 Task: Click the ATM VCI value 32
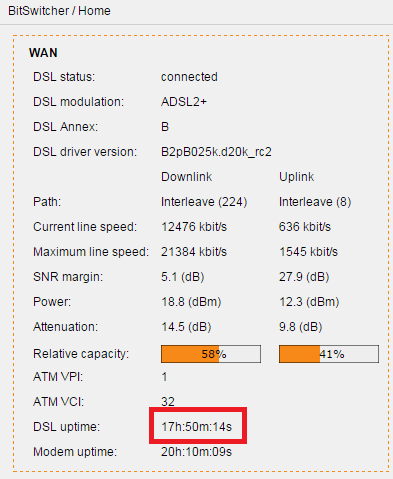click(168, 402)
